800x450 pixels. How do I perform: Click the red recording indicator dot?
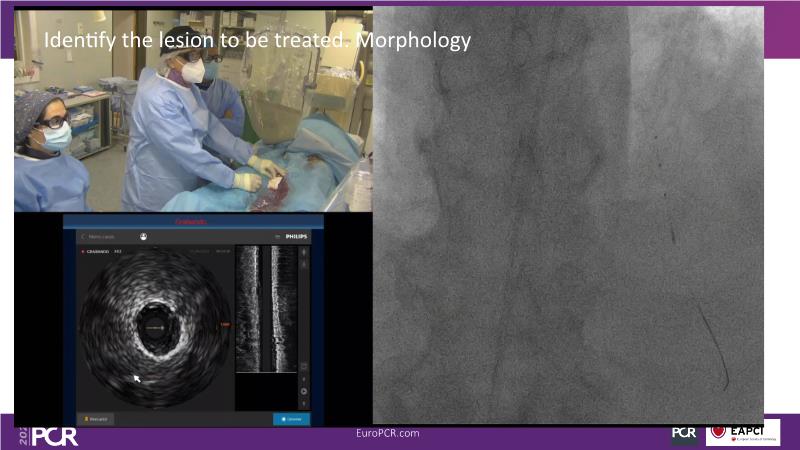(x=81, y=252)
